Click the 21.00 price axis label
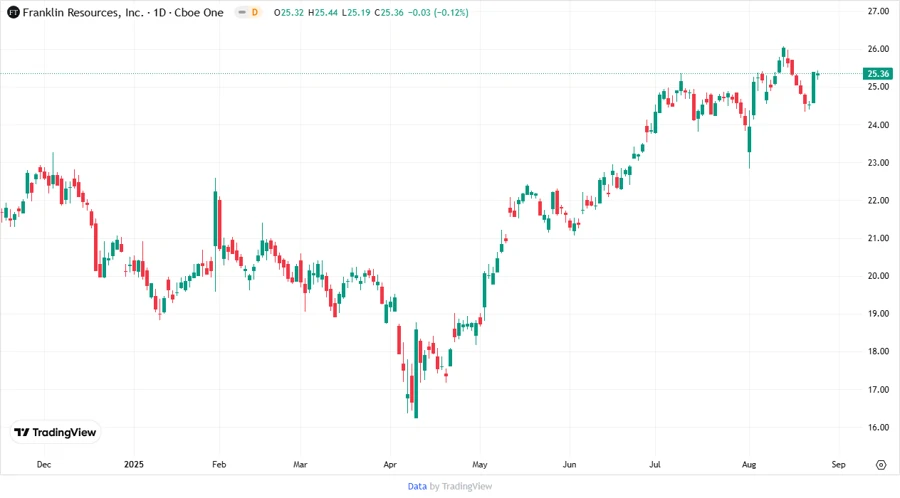The height and width of the screenshot is (498, 900). click(x=878, y=238)
